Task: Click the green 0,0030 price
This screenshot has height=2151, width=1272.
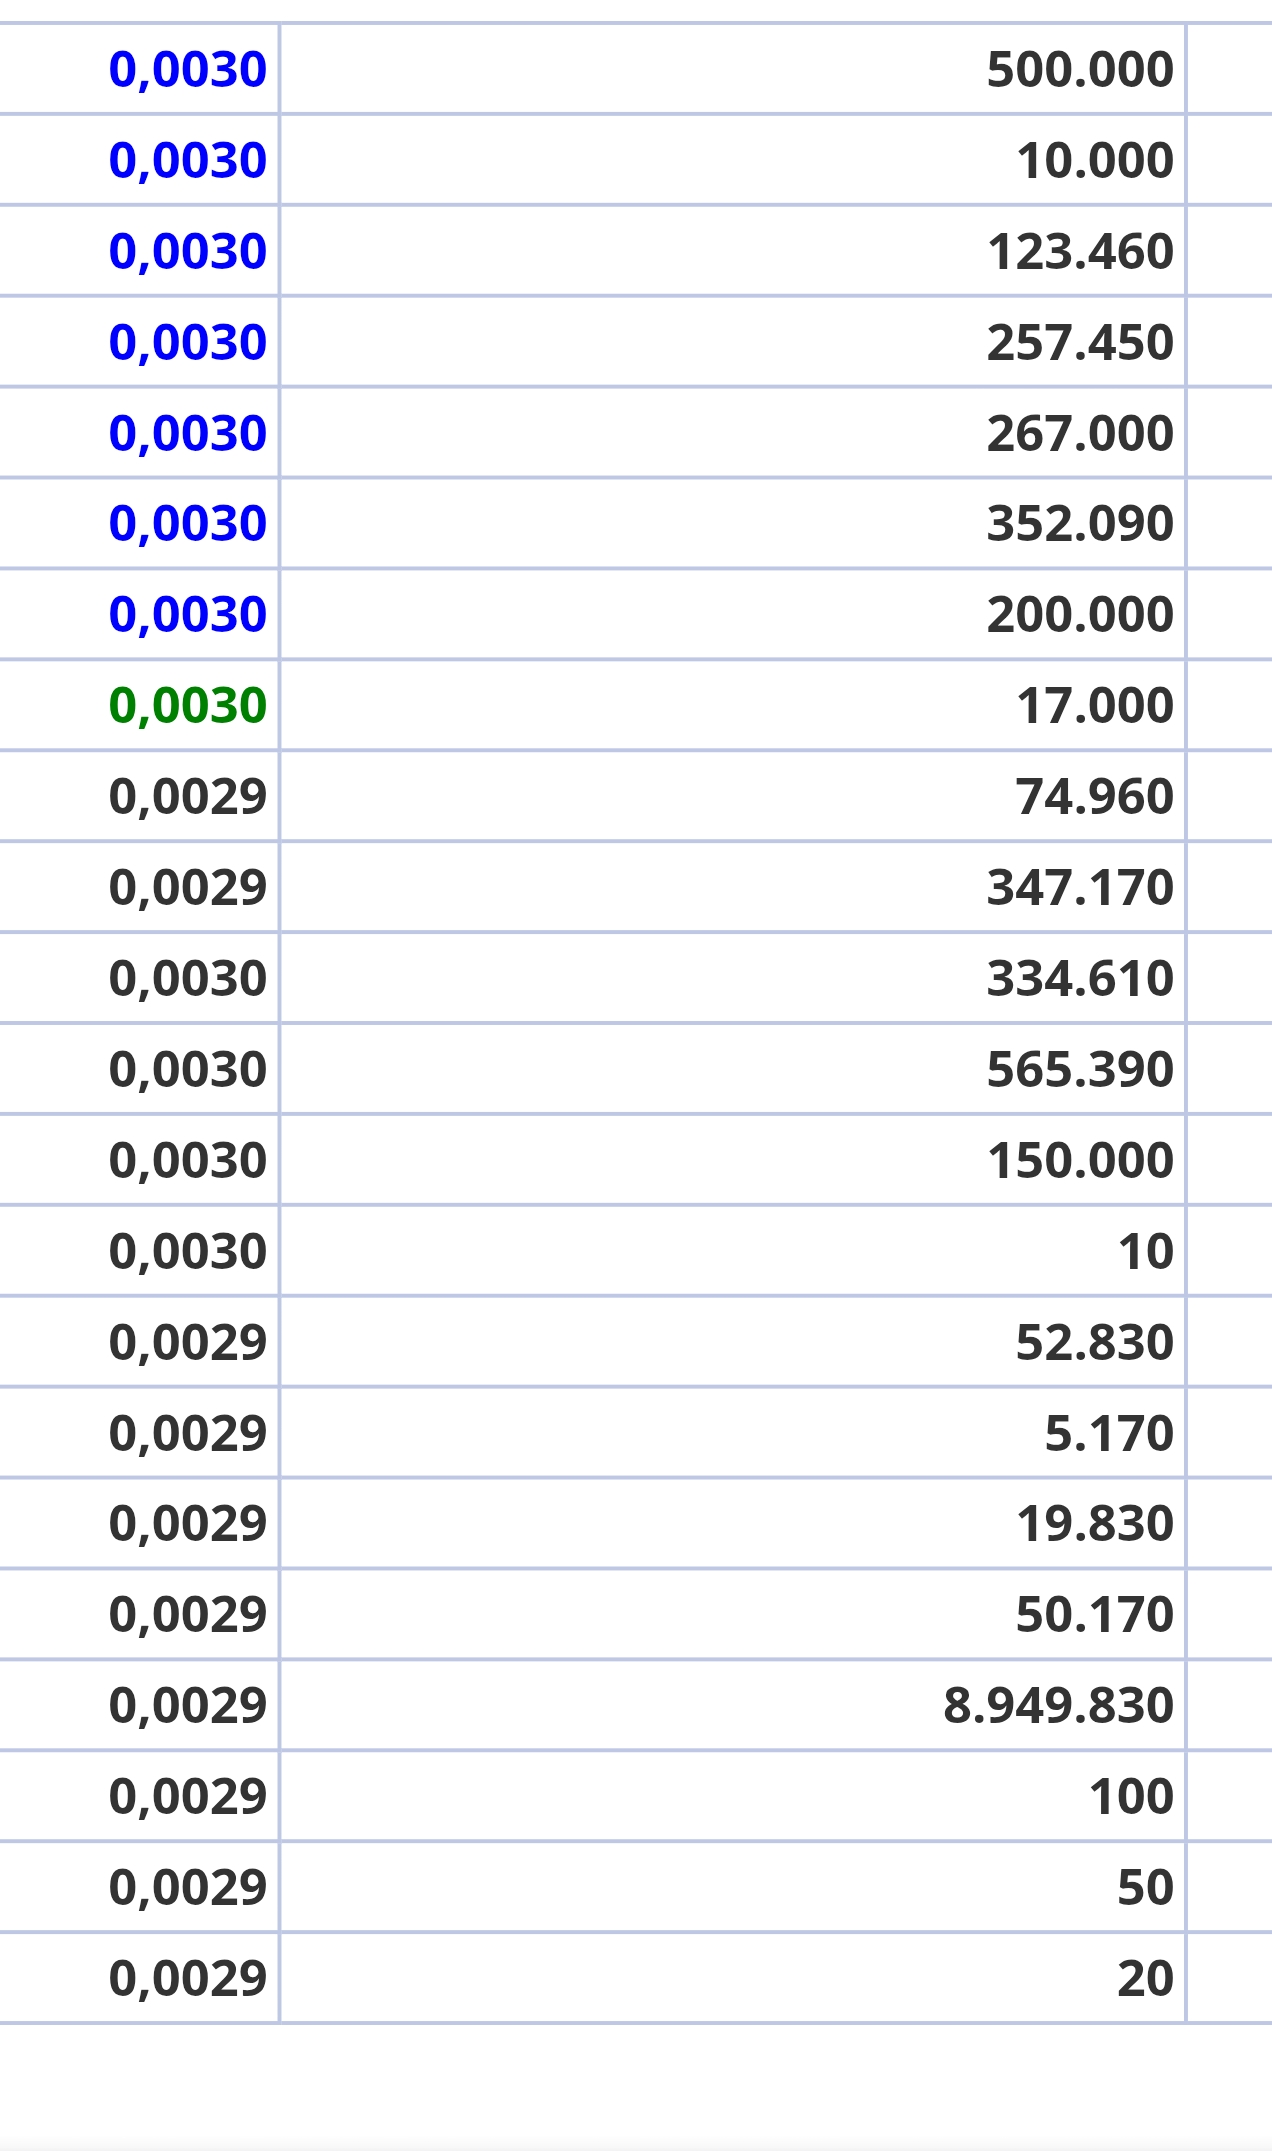Action: [x=188, y=705]
